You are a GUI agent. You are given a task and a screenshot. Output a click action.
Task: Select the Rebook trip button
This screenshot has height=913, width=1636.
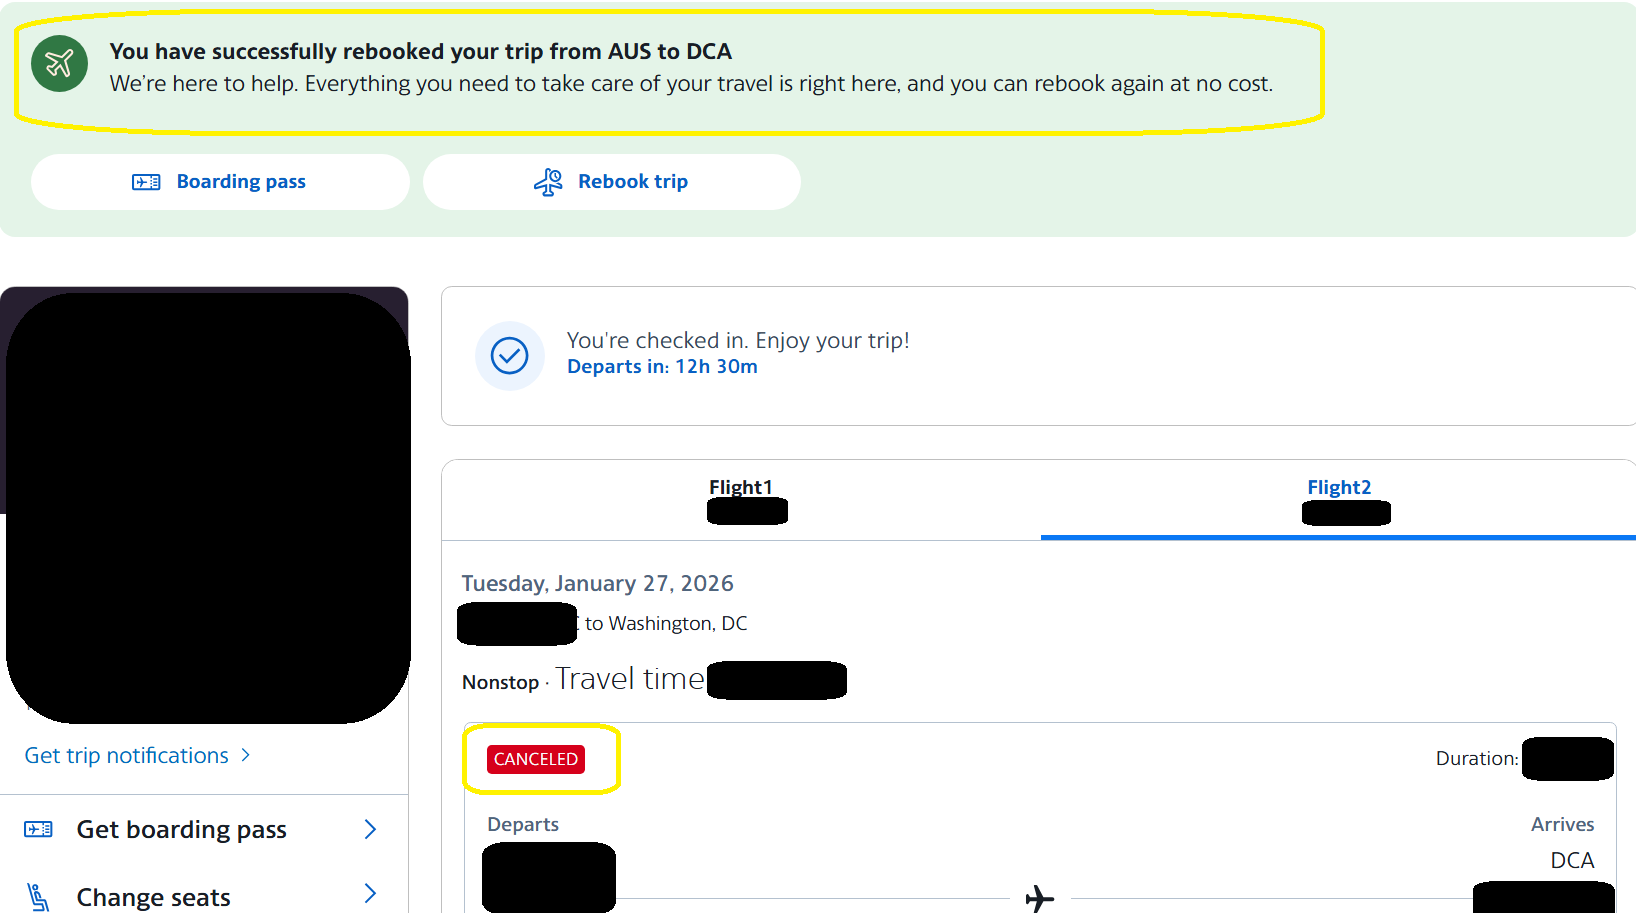[612, 182]
